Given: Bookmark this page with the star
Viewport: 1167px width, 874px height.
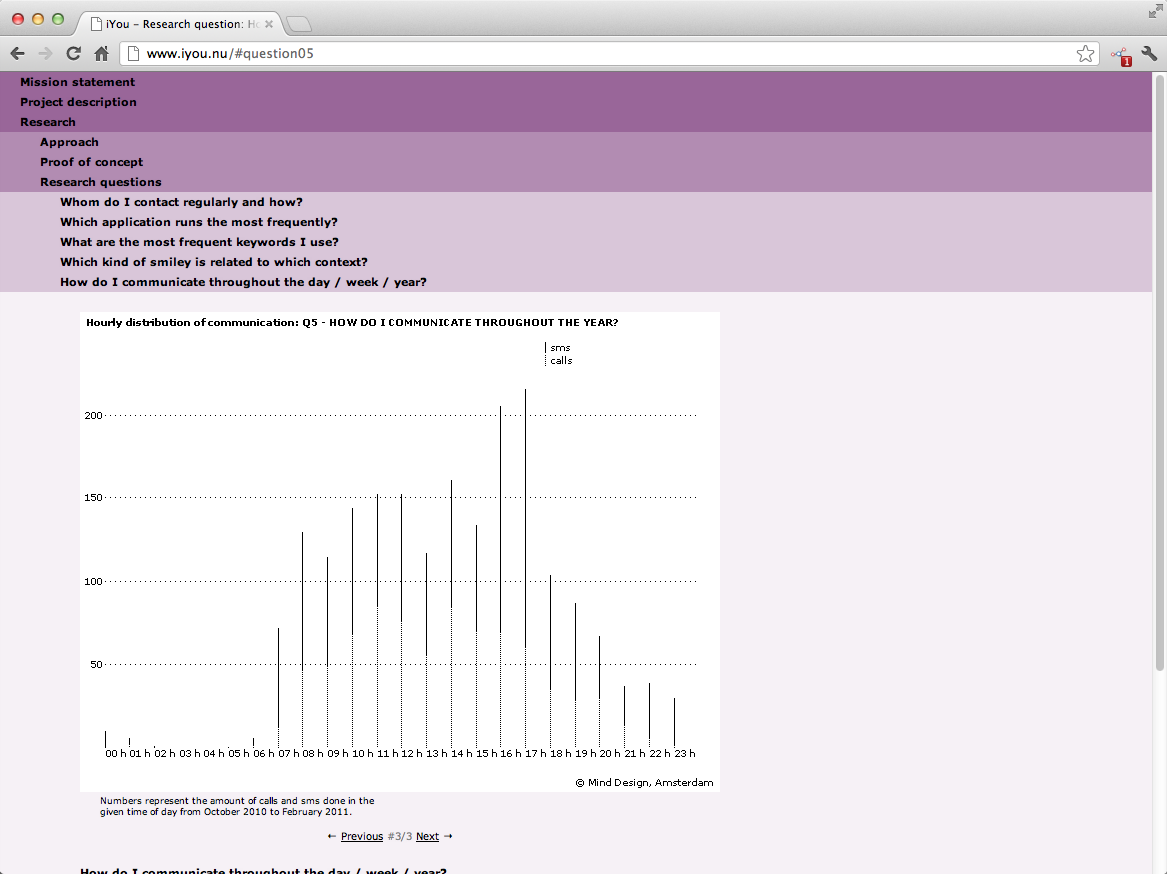Looking at the screenshot, I should tap(1085, 54).
